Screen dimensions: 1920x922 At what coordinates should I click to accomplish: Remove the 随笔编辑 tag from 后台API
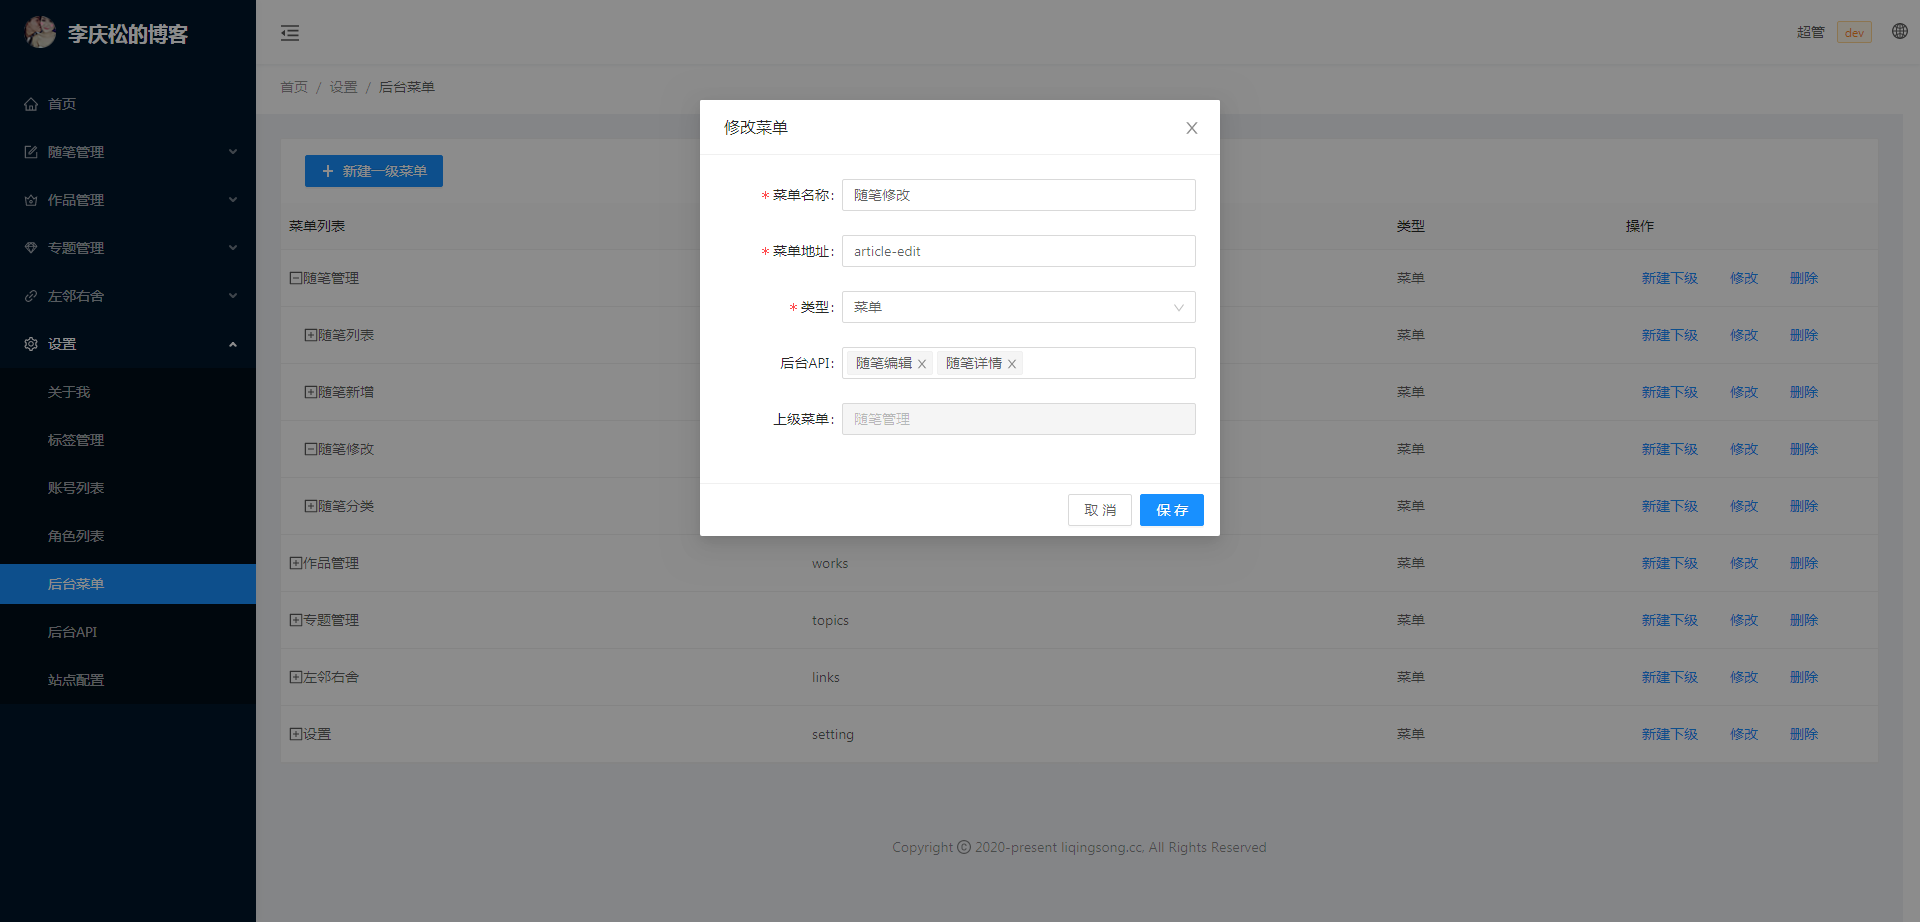tap(922, 364)
